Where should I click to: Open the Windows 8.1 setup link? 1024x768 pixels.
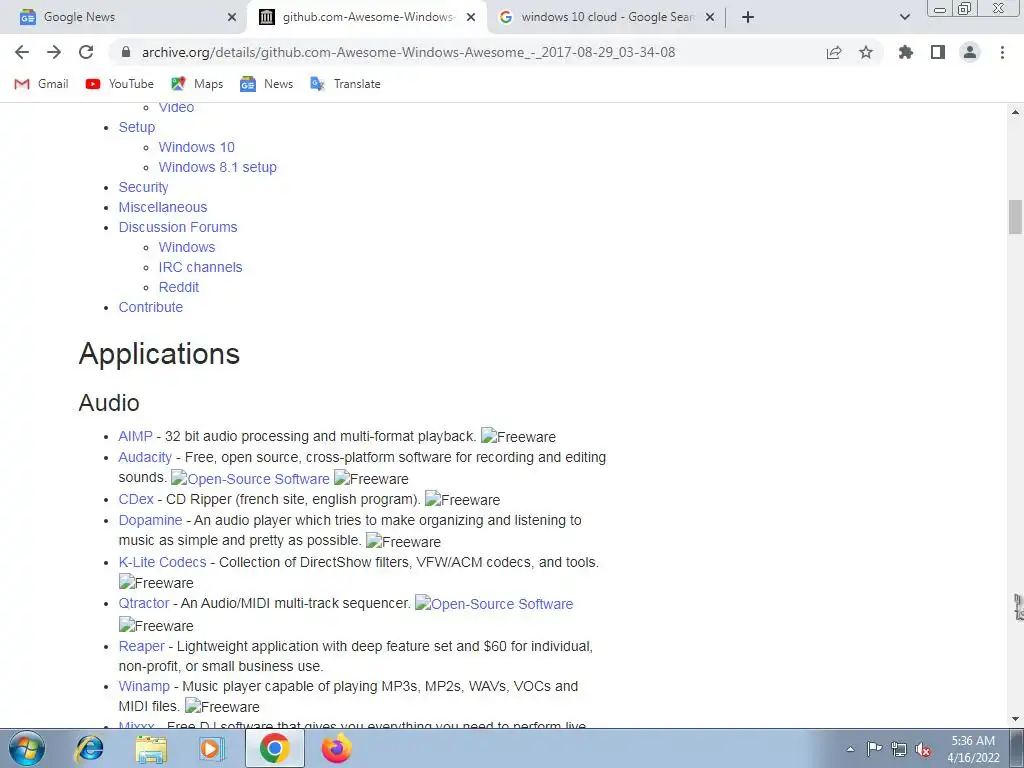pos(217,167)
